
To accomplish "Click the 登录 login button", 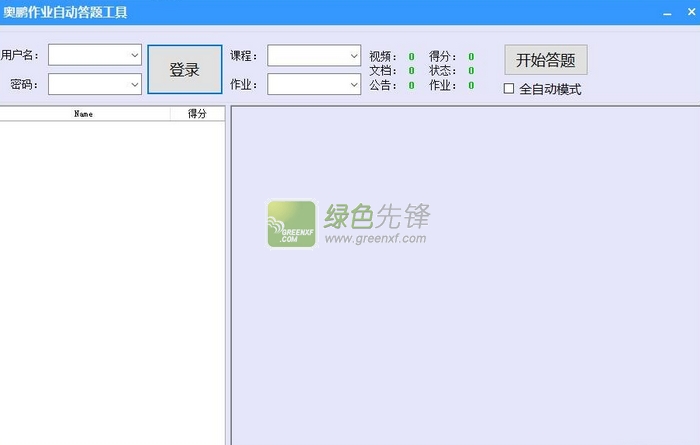I will (185, 69).
